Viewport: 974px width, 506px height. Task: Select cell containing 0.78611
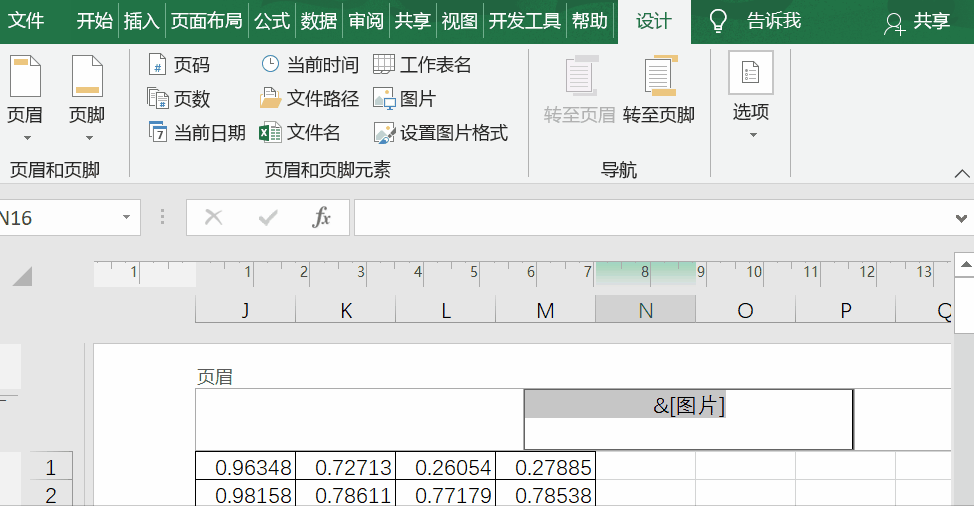coord(346,494)
